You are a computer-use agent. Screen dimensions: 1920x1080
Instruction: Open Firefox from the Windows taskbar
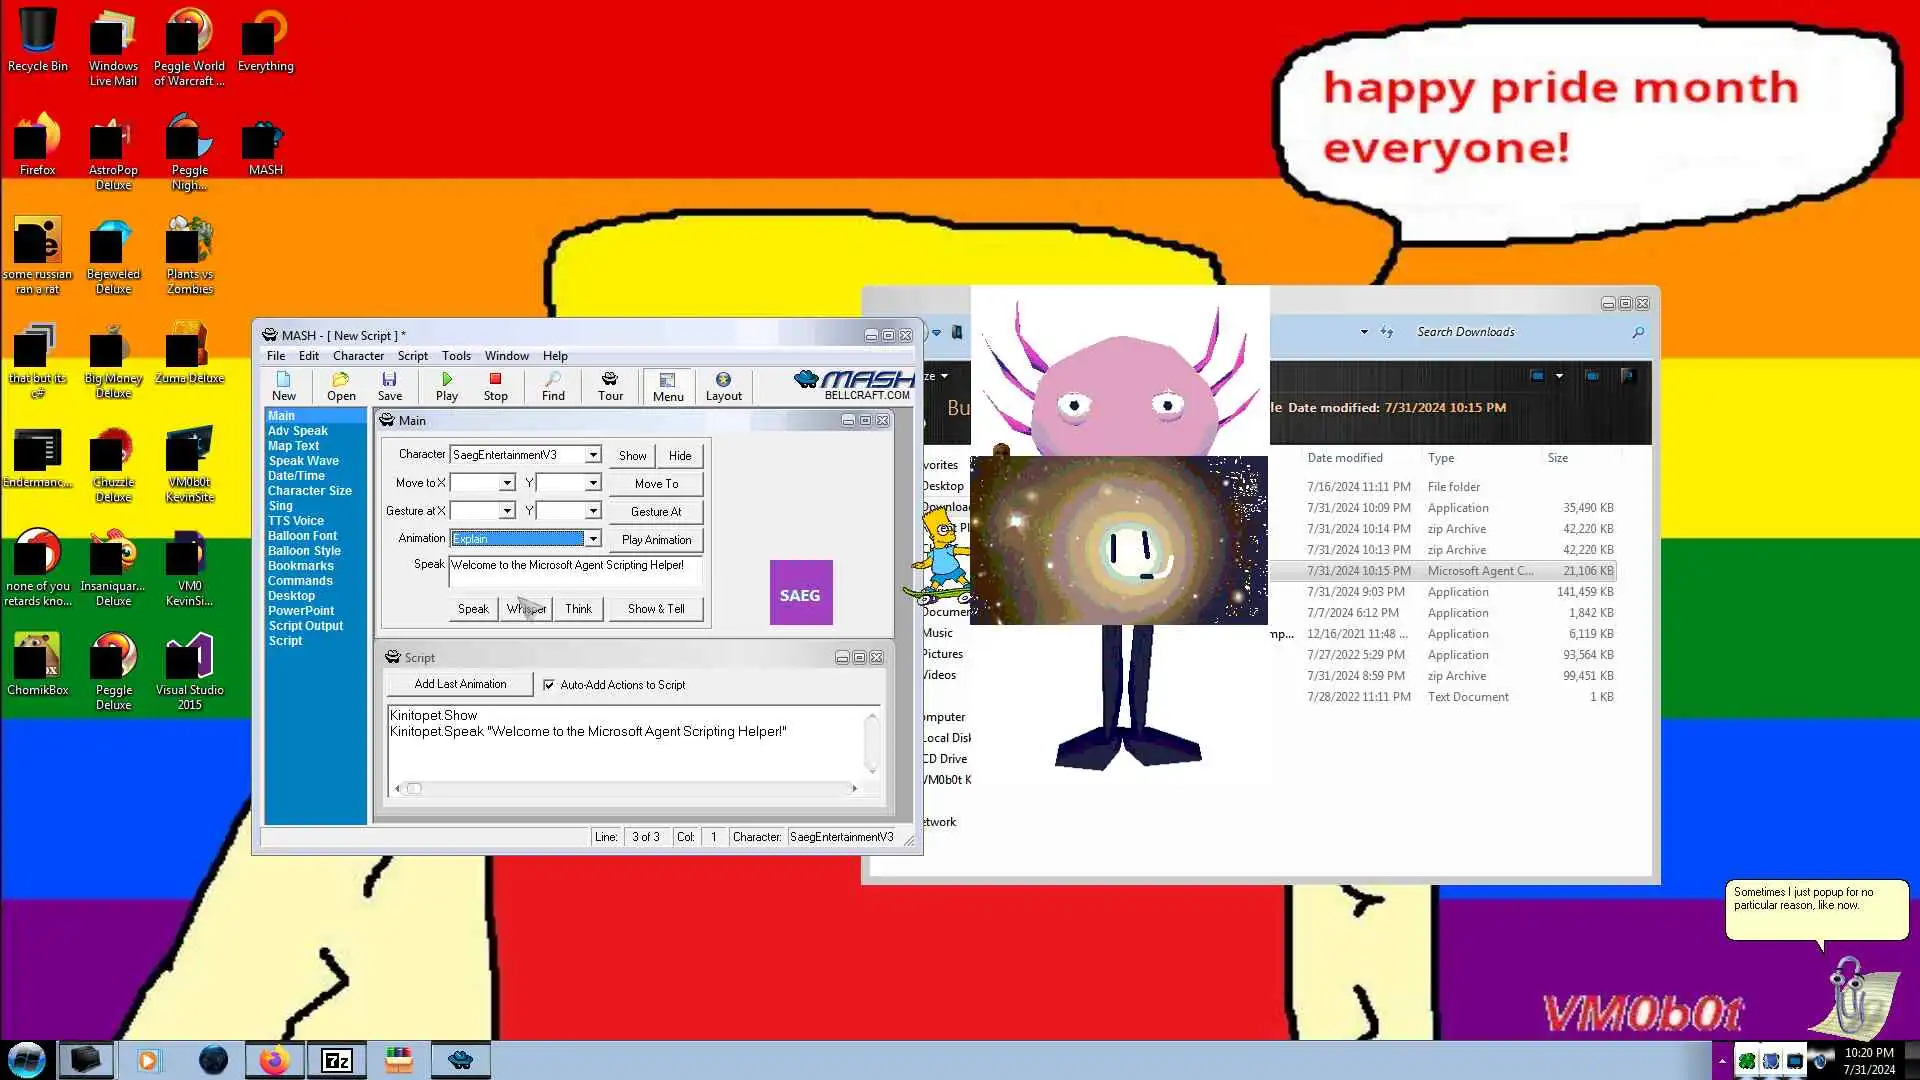point(274,1060)
